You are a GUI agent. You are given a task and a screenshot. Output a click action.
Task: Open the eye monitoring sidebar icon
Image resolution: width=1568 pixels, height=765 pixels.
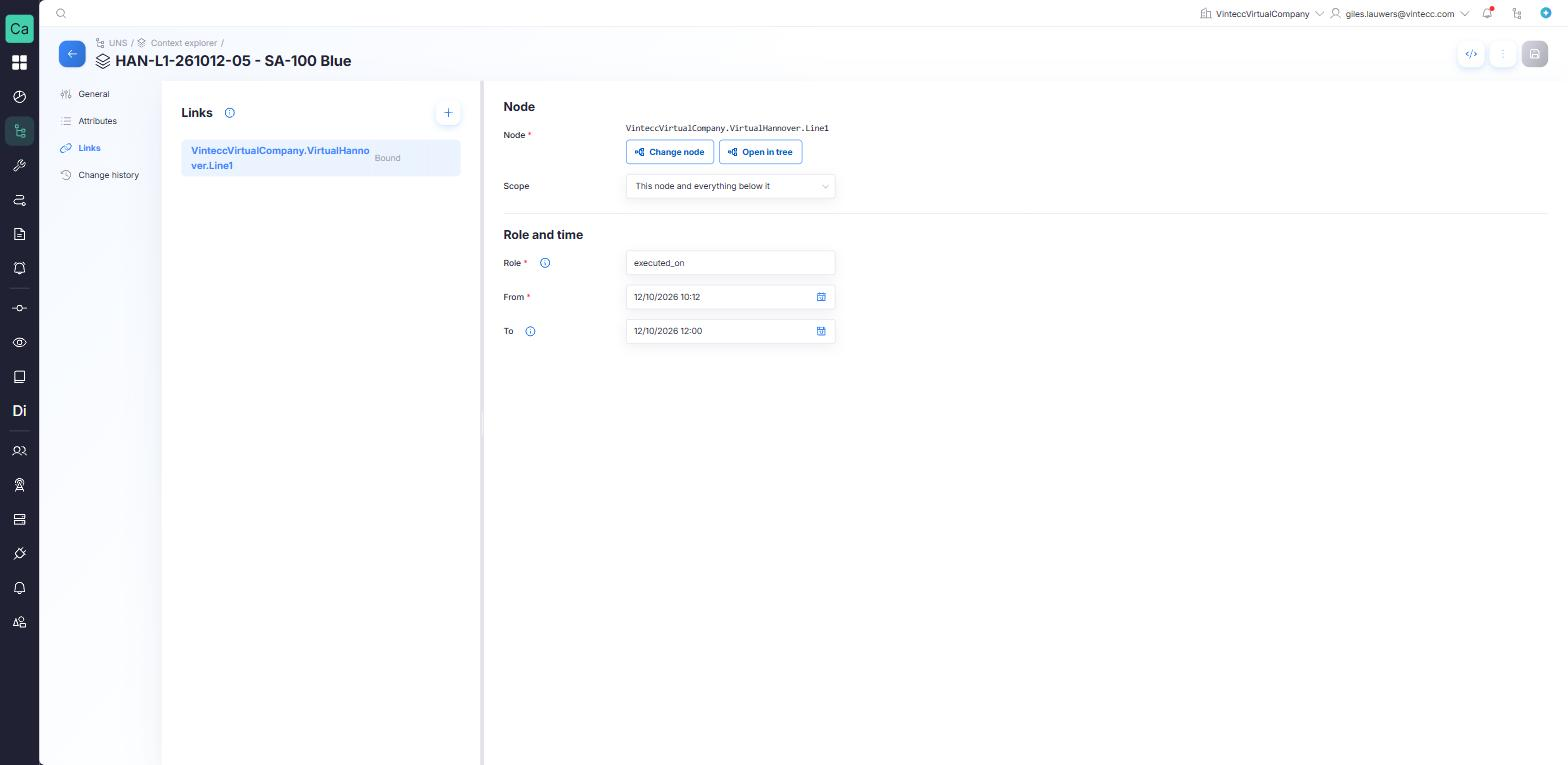(x=19, y=342)
